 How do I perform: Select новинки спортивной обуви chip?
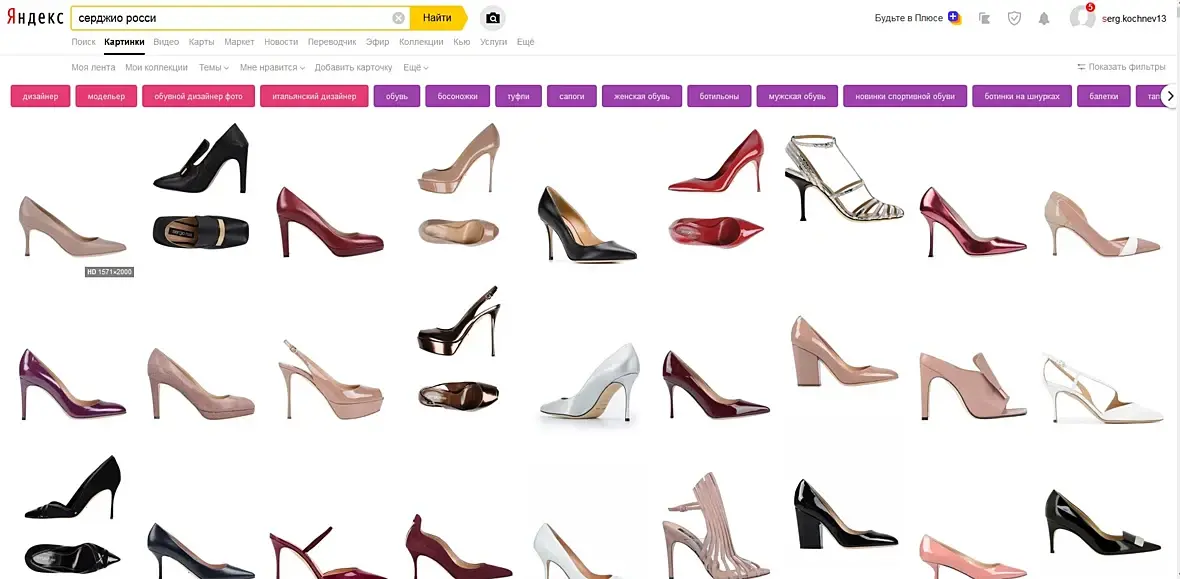pyautogui.click(x=905, y=96)
